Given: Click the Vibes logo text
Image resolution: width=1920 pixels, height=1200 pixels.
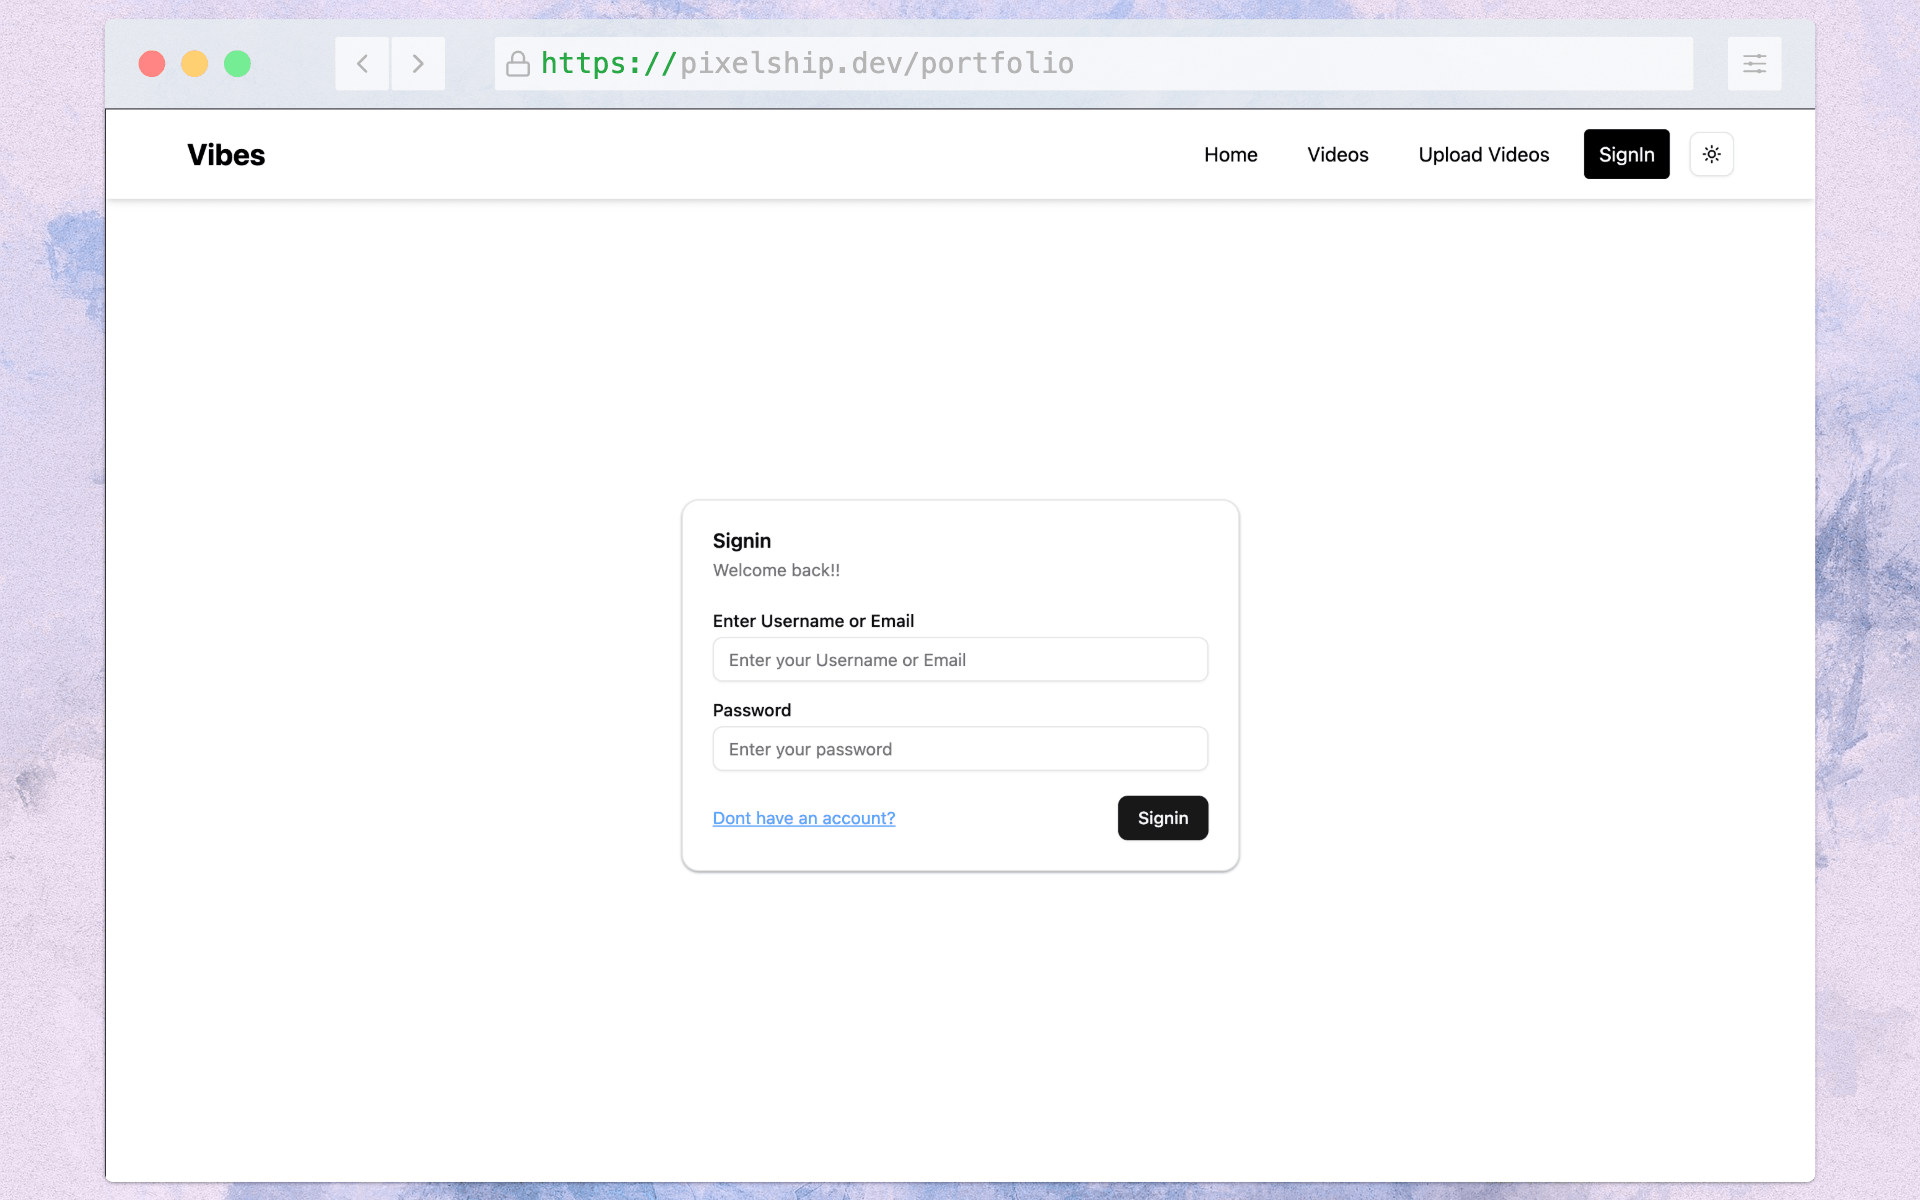Looking at the screenshot, I should click(226, 155).
